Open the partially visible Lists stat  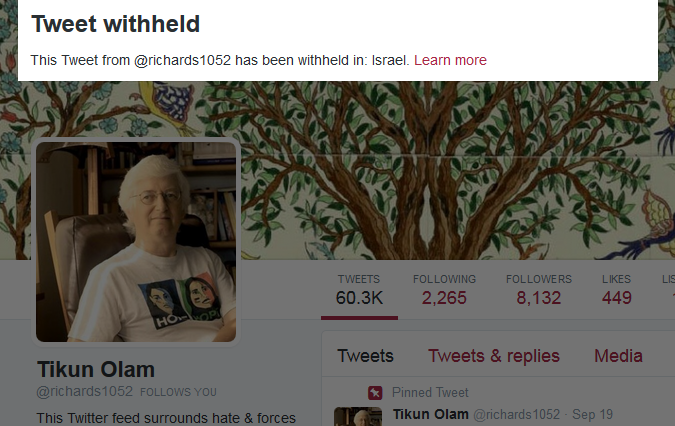(x=668, y=290)
